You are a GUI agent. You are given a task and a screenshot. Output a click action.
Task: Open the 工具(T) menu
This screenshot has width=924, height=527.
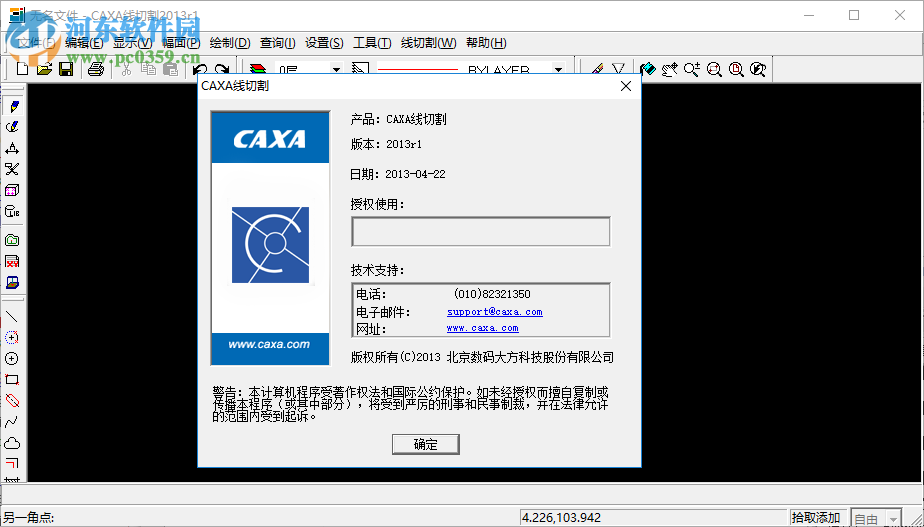(372, 43)
